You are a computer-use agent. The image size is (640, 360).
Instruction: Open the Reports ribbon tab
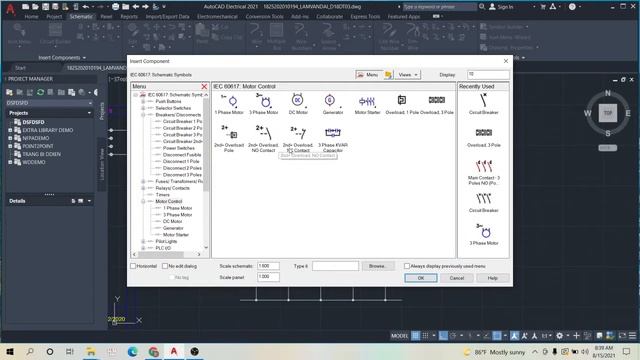pyautogui.click(x=129, y=17)
